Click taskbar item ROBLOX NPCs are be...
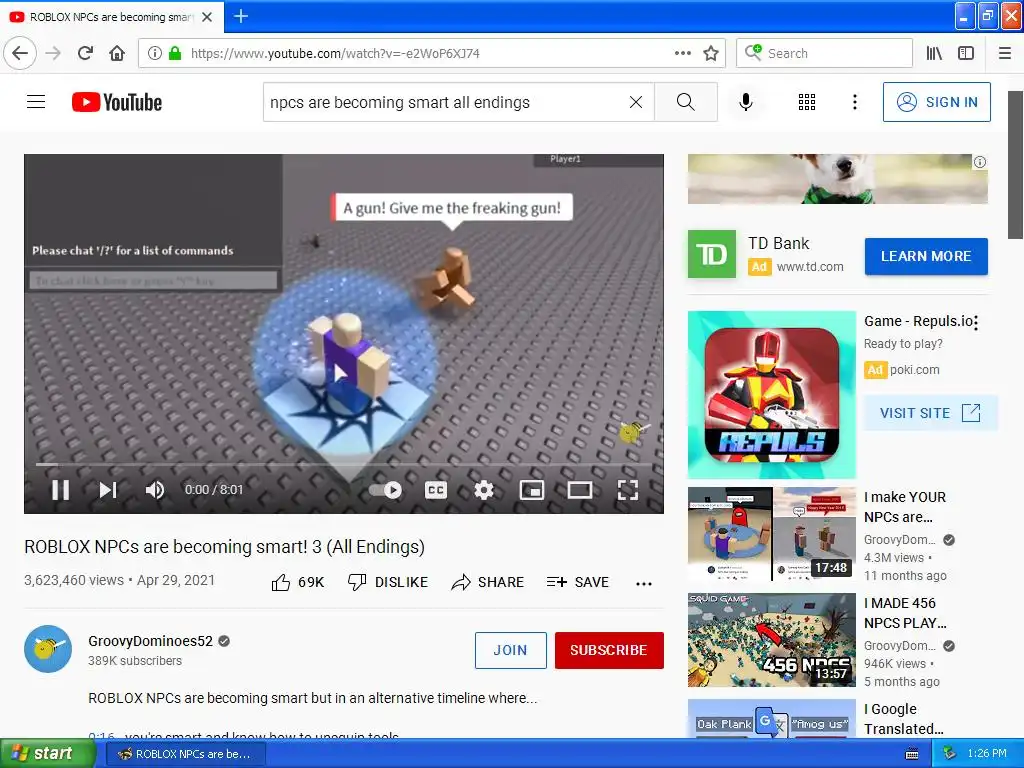This screenshot has width=1024, height=768. coord(184,754)
